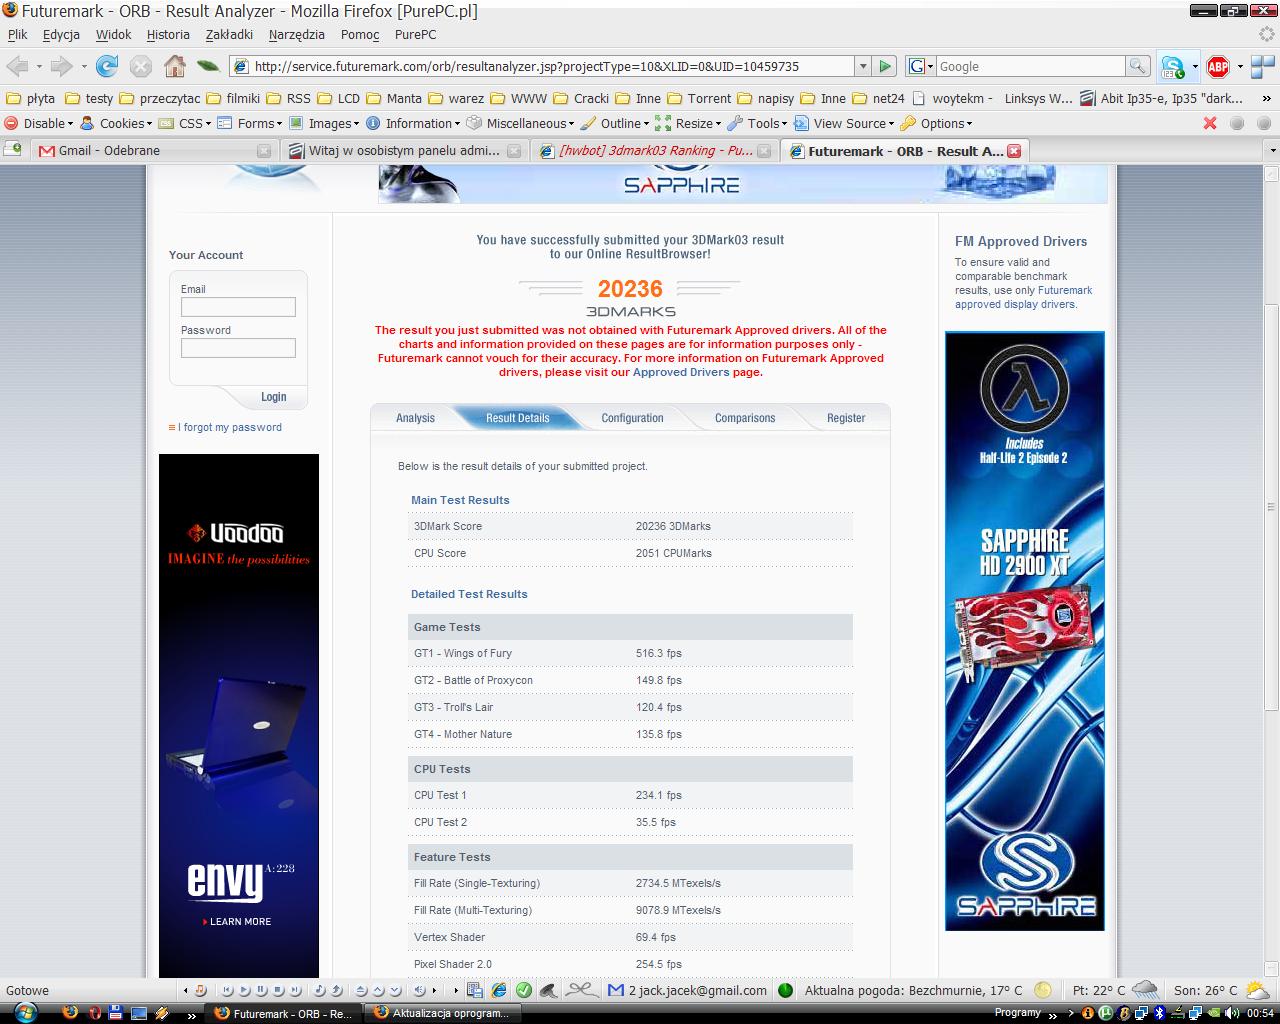Image resolution: width=1280 pixels, height=1024 pixels.
Task: Click LEARN MORE on the Voodoo envy ad
Action: (238, 922)
